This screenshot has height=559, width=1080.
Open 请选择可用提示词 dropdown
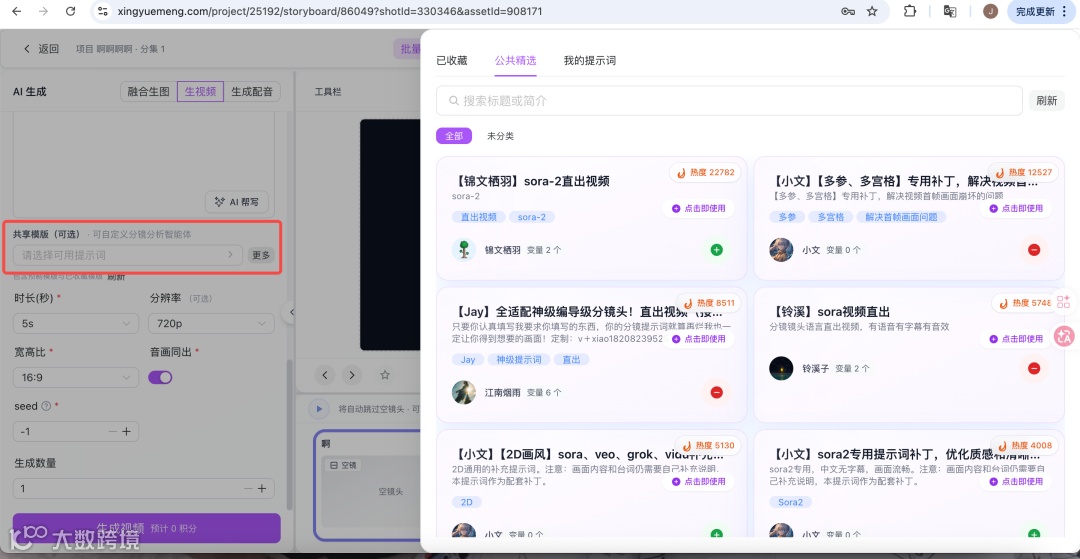pos(128,255)
